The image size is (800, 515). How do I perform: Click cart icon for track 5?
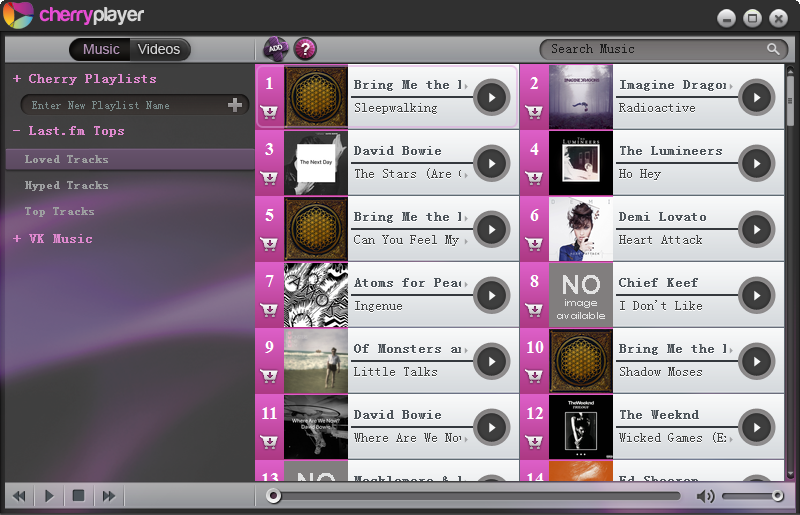[x=269, y=243]
